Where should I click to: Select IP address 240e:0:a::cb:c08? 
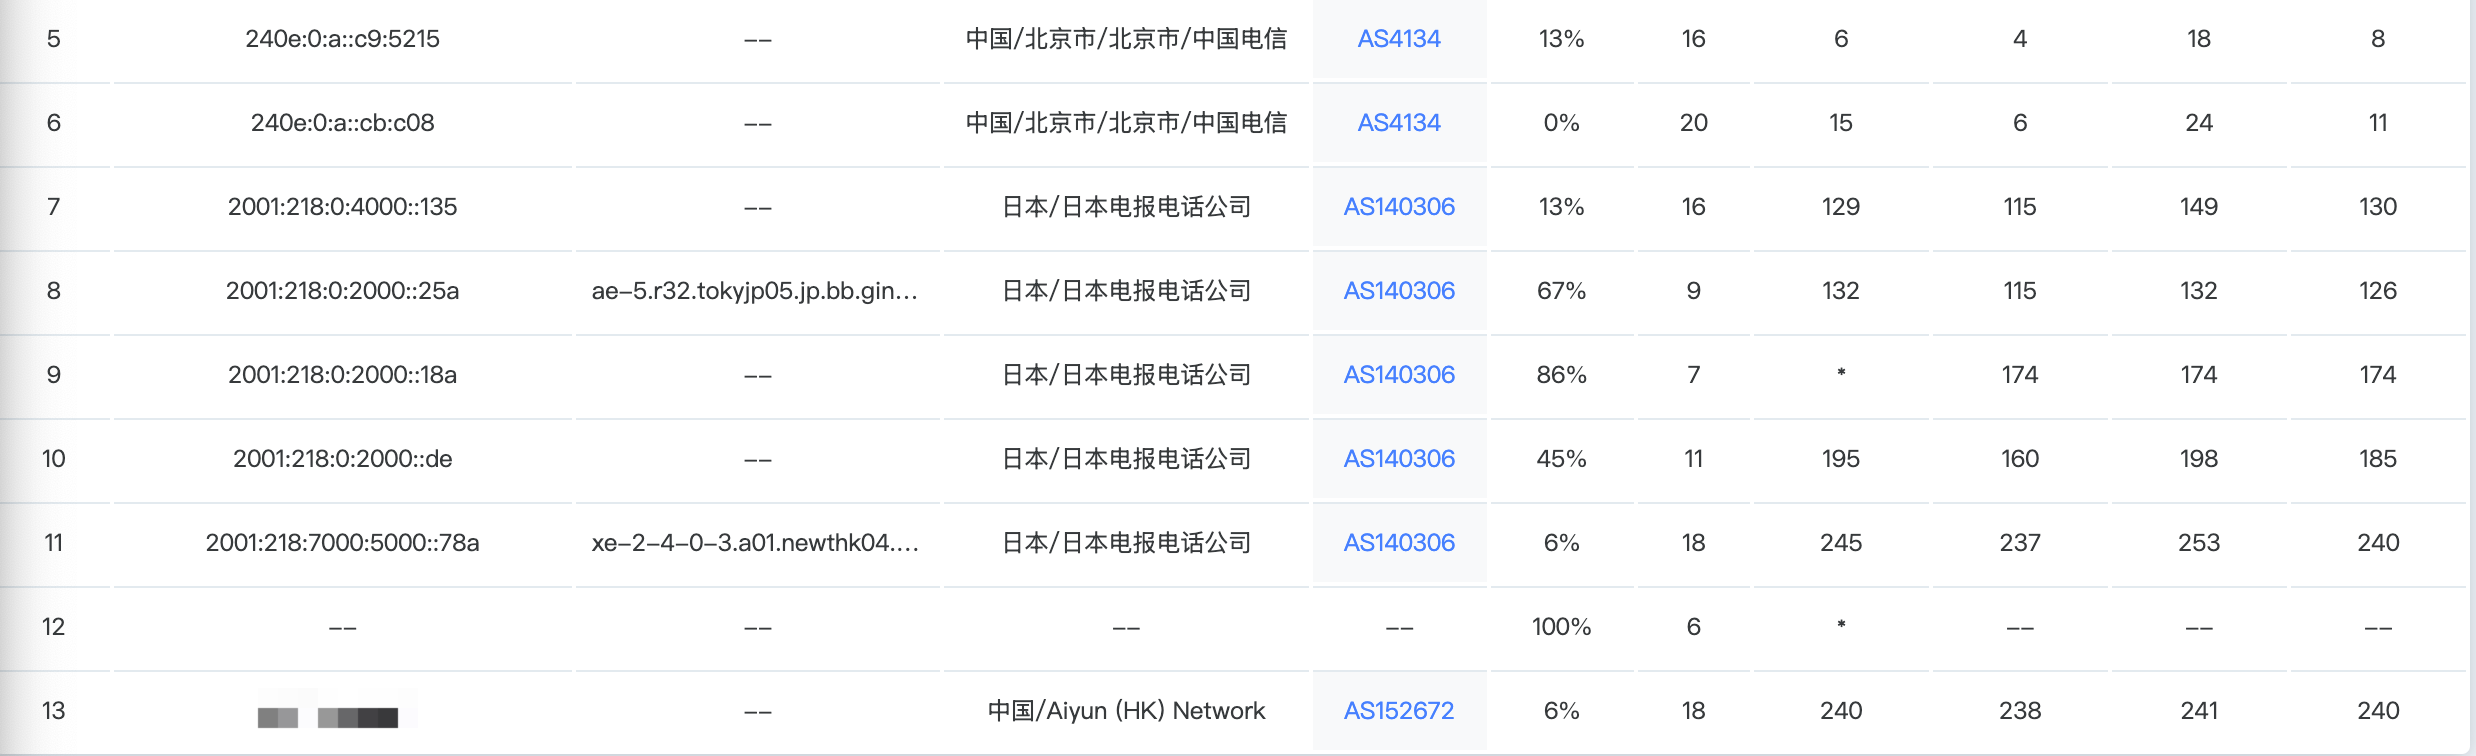[342, 123]
